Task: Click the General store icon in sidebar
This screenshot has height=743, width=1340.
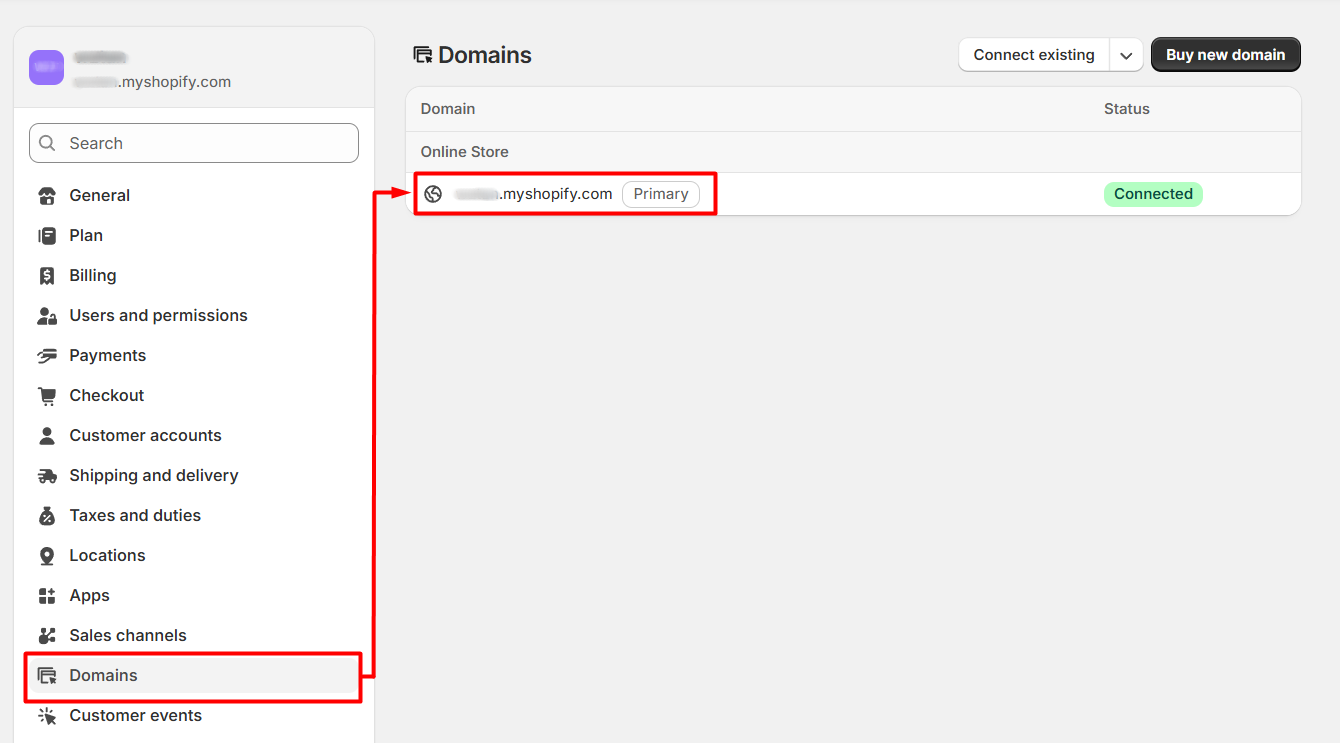Action: [47, 196]
